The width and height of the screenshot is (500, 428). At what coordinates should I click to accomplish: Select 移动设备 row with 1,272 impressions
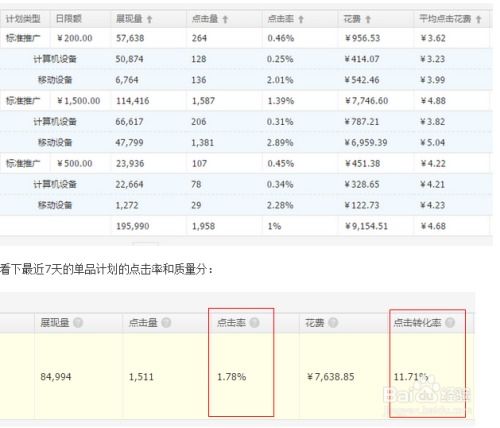pos(246,205)
